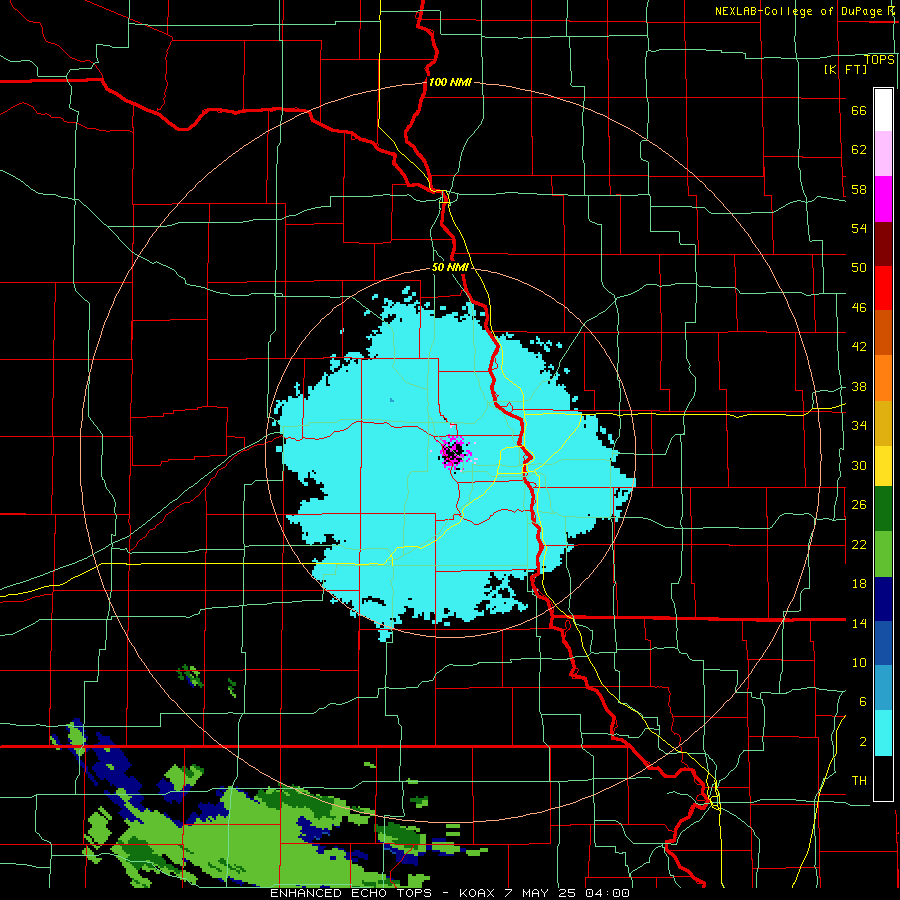This screenshot has height=900, width=900.
Task: Click the [K FT] units label
Action: point(845,69)
